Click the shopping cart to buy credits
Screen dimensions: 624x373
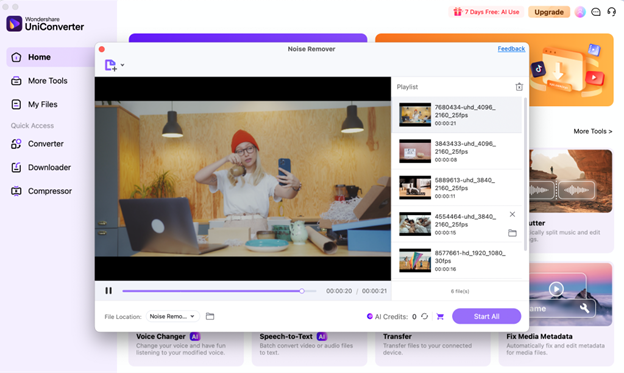click(x=440, y=316)
